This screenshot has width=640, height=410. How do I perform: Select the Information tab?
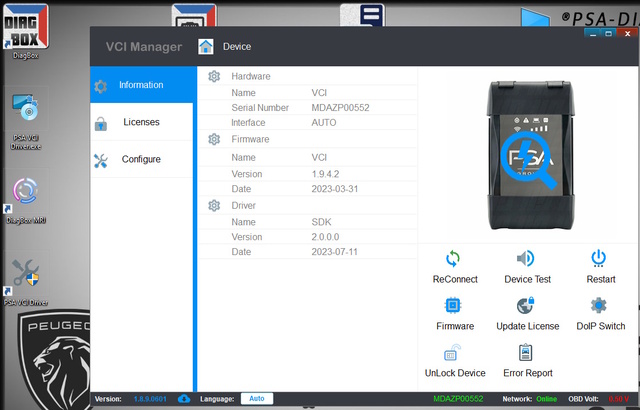(141, 85)
